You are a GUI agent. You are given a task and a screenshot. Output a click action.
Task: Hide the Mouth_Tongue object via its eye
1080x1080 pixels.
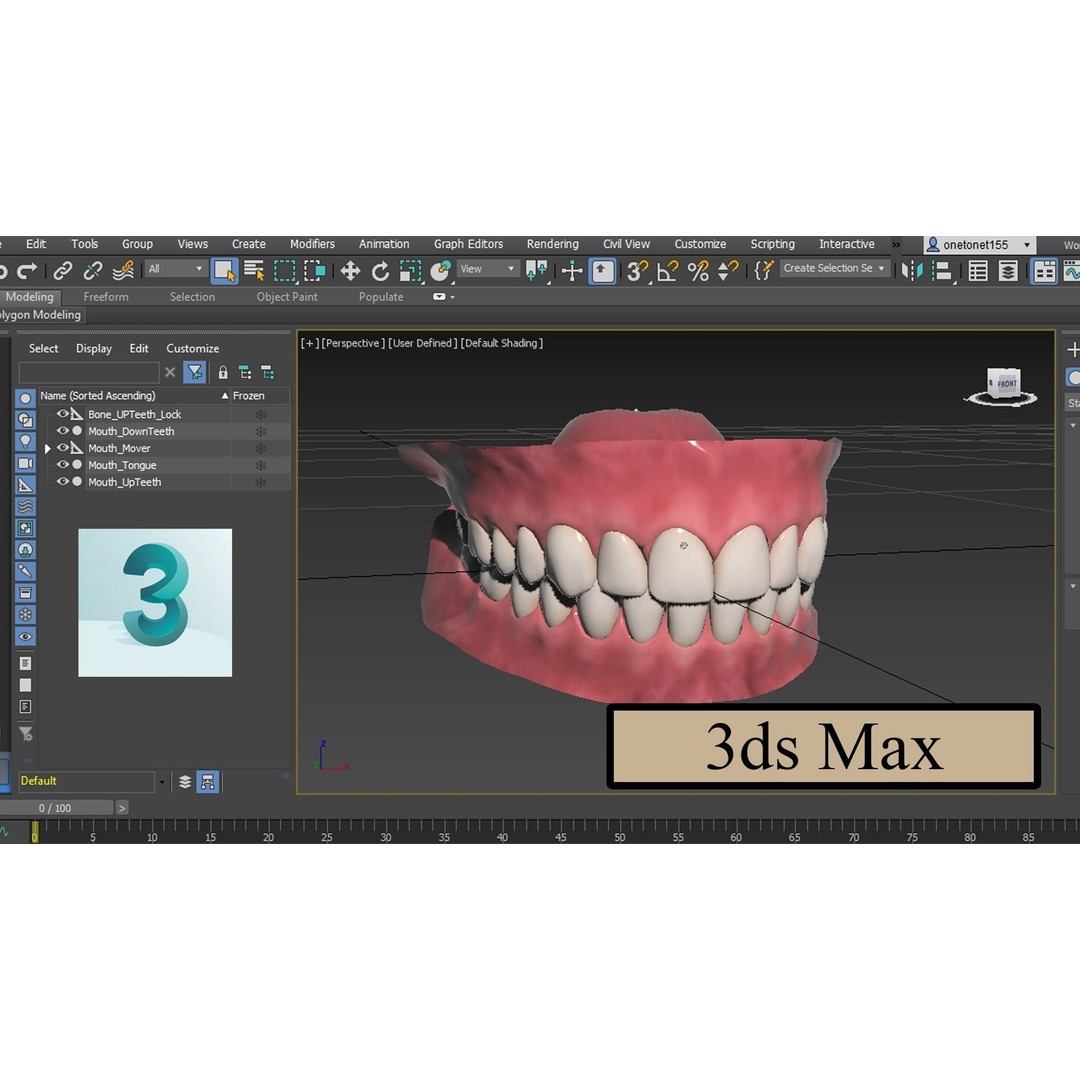click(x=61, y=465)
